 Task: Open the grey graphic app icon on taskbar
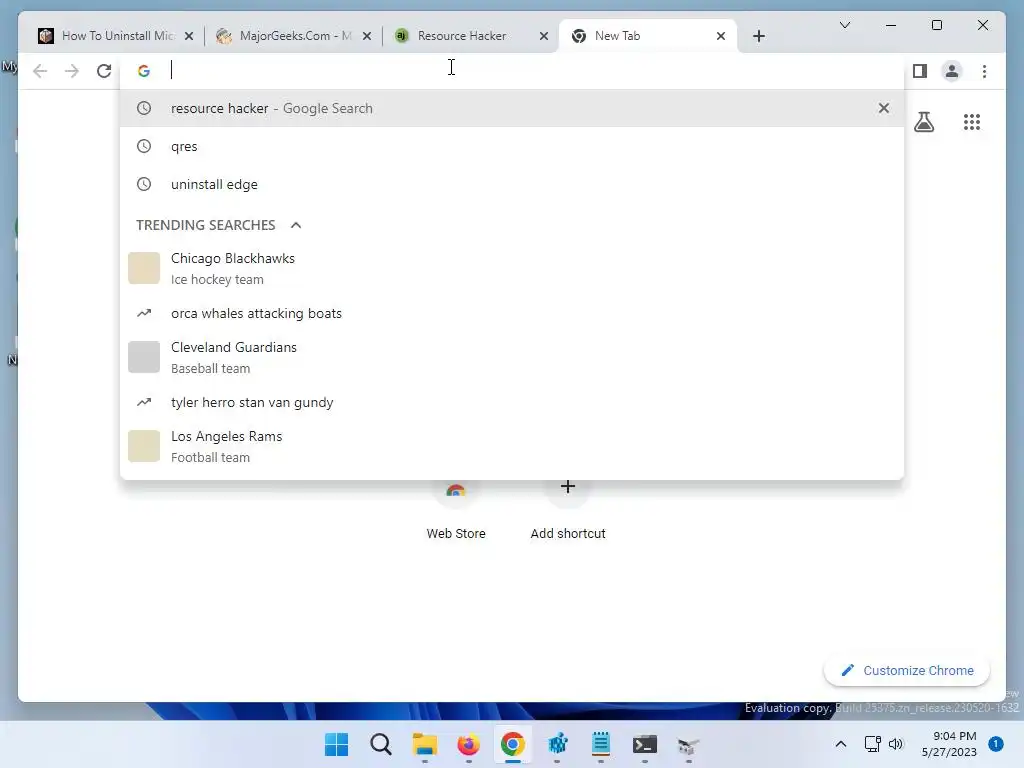coord(688,744)
